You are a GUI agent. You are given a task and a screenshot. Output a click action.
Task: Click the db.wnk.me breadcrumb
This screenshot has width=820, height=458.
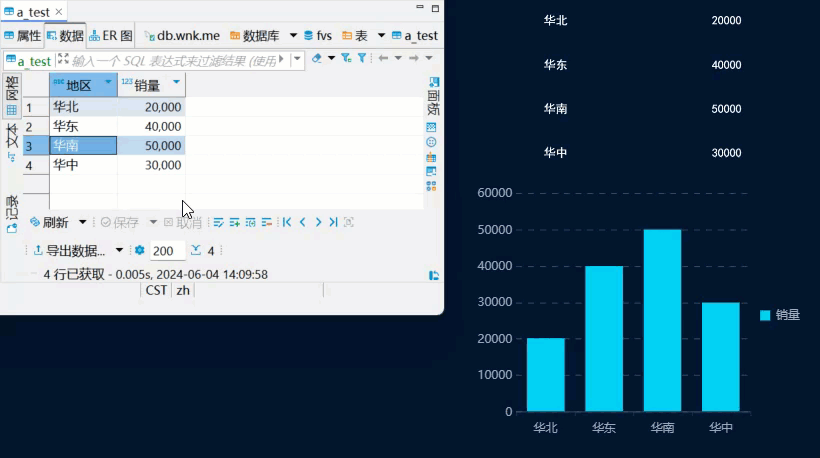[182, 36]
